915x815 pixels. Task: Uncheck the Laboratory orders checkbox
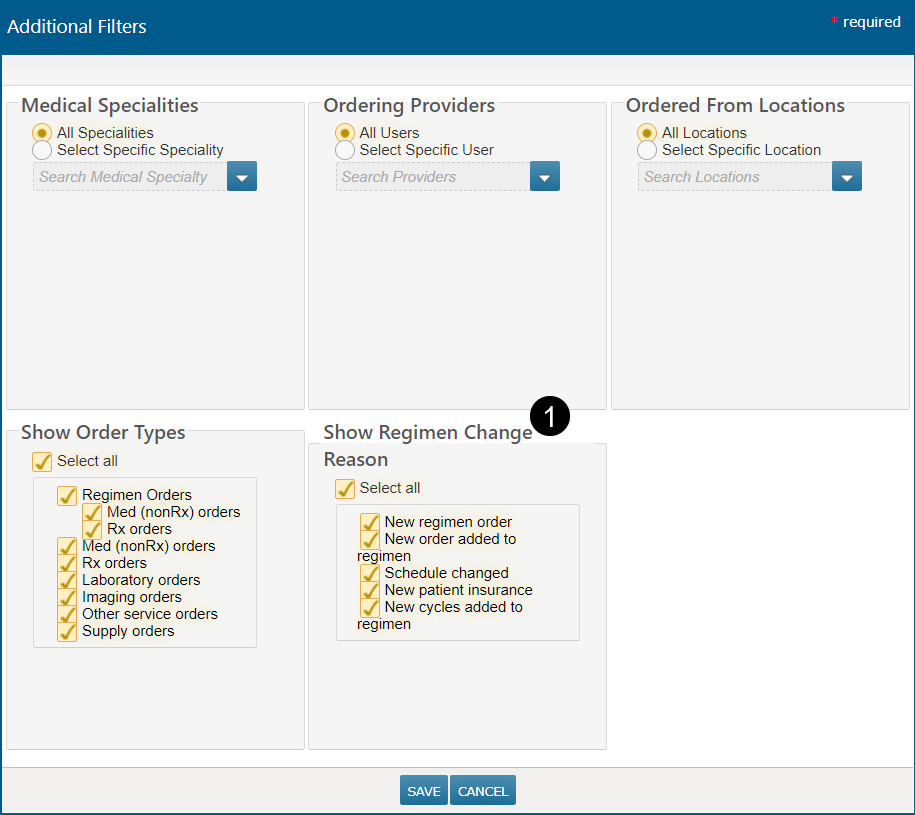pos(67,580)
